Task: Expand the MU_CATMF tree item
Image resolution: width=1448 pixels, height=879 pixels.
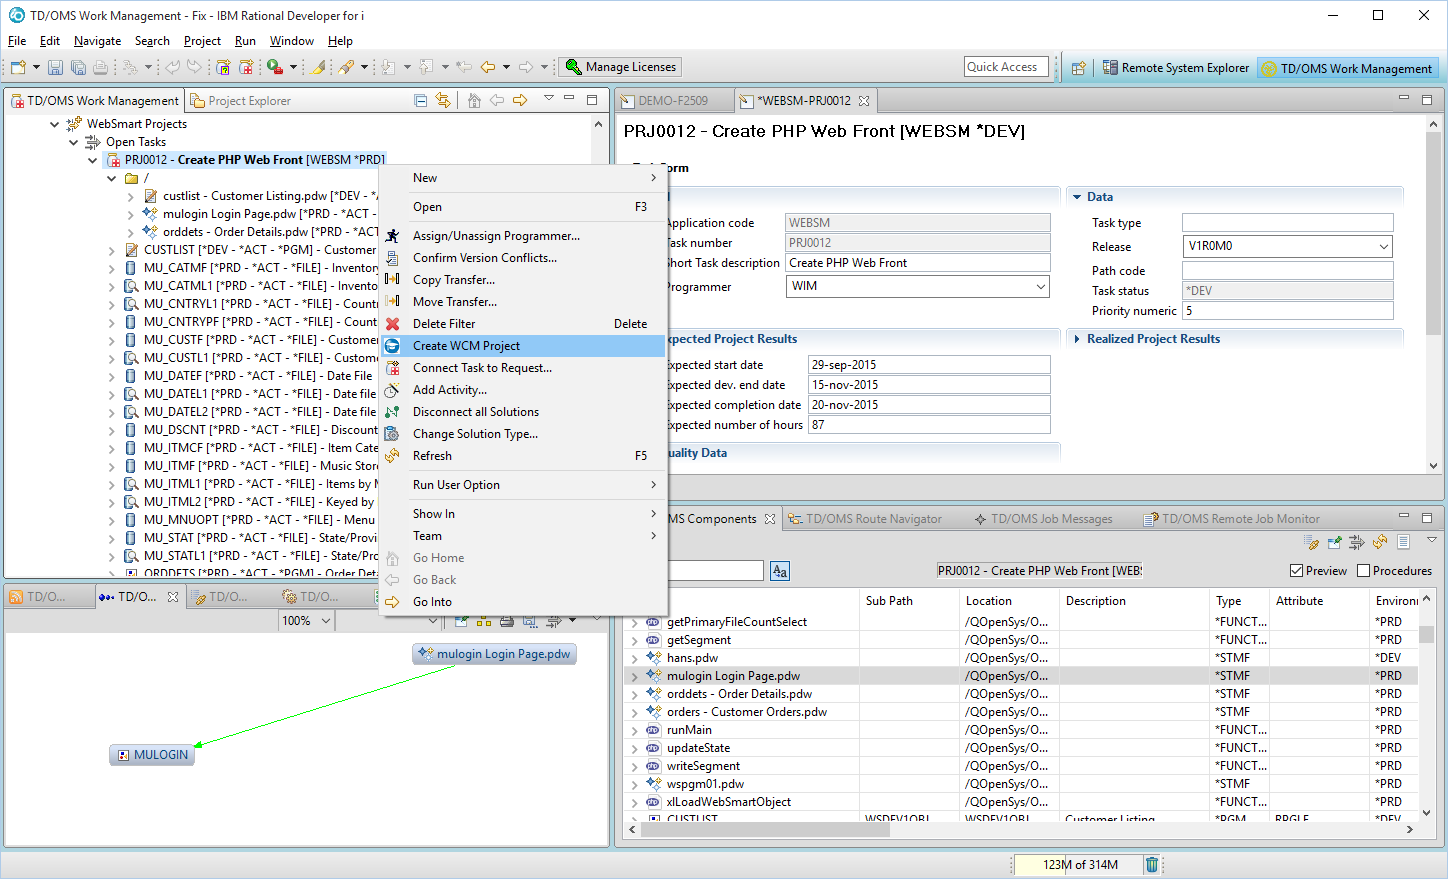Action: click(x=111, y=268)
